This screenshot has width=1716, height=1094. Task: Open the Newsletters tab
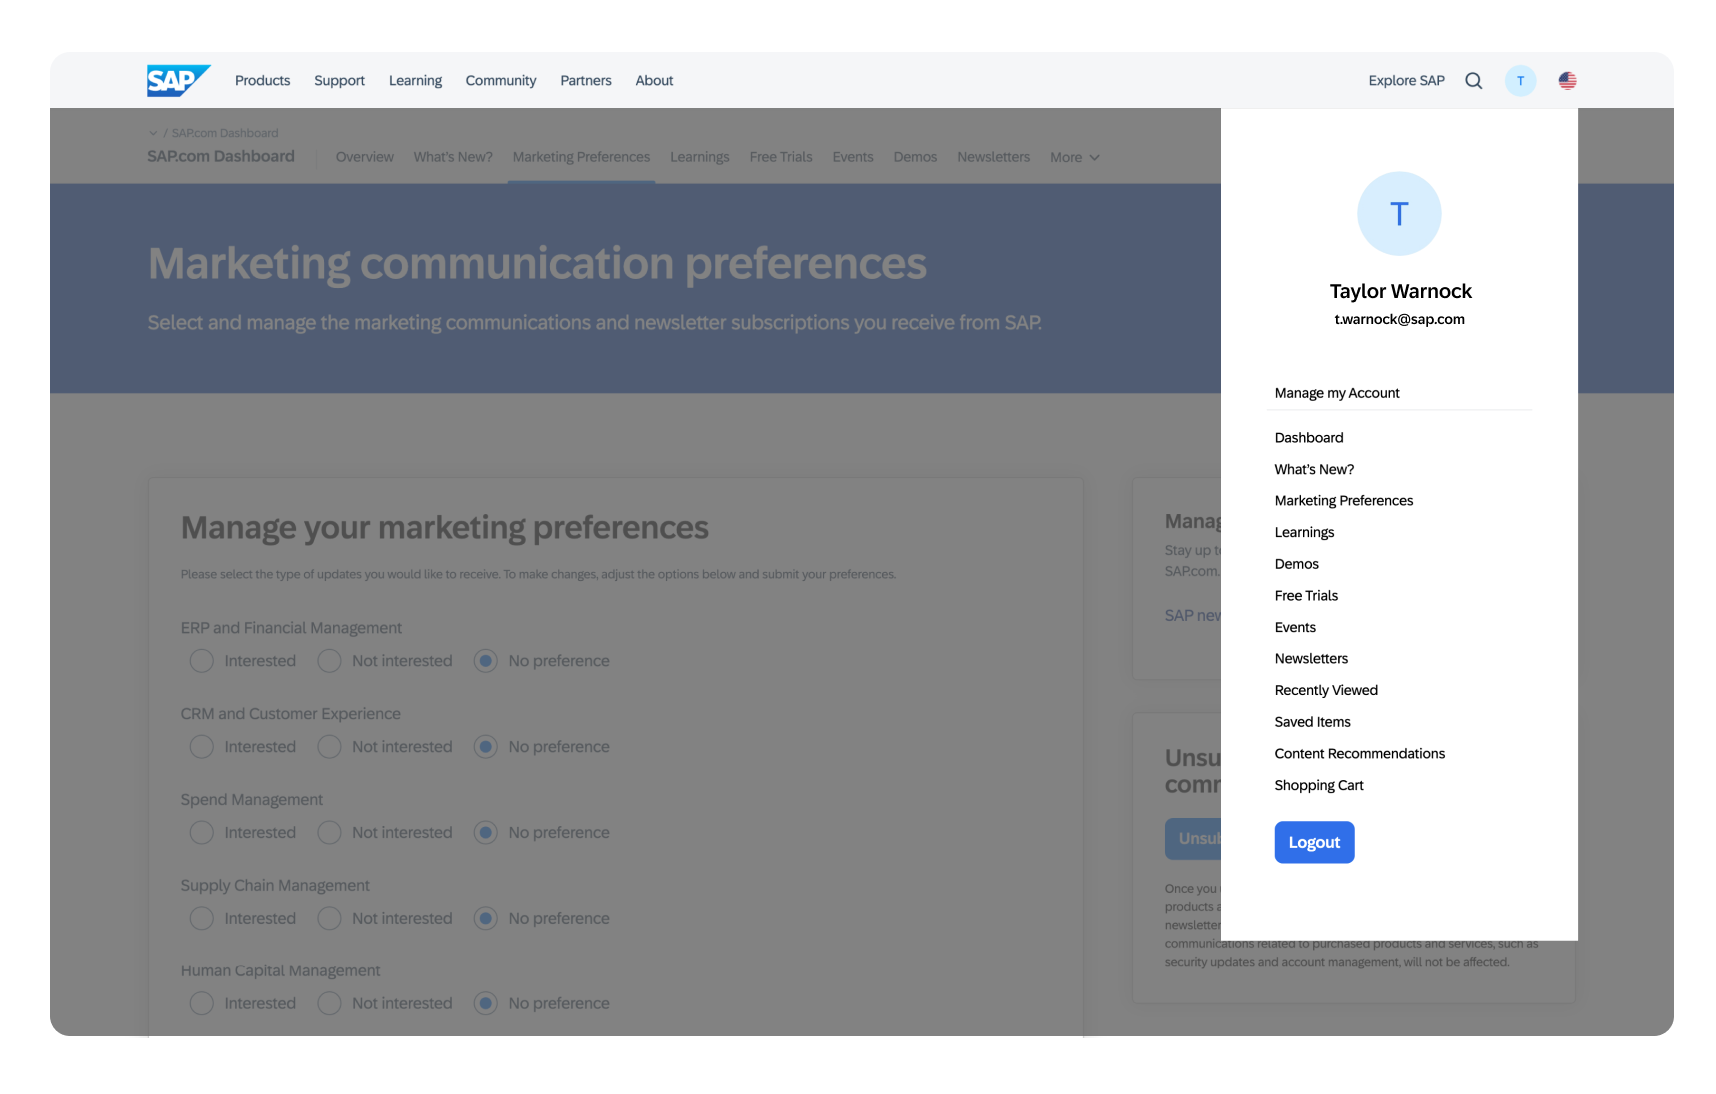click(x=993, y=157)
